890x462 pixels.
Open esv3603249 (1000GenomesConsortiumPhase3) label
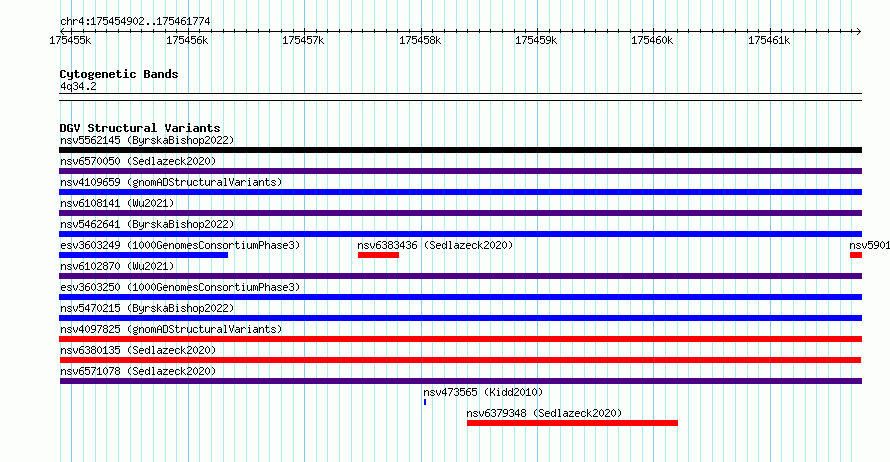(x=180, y=245)
